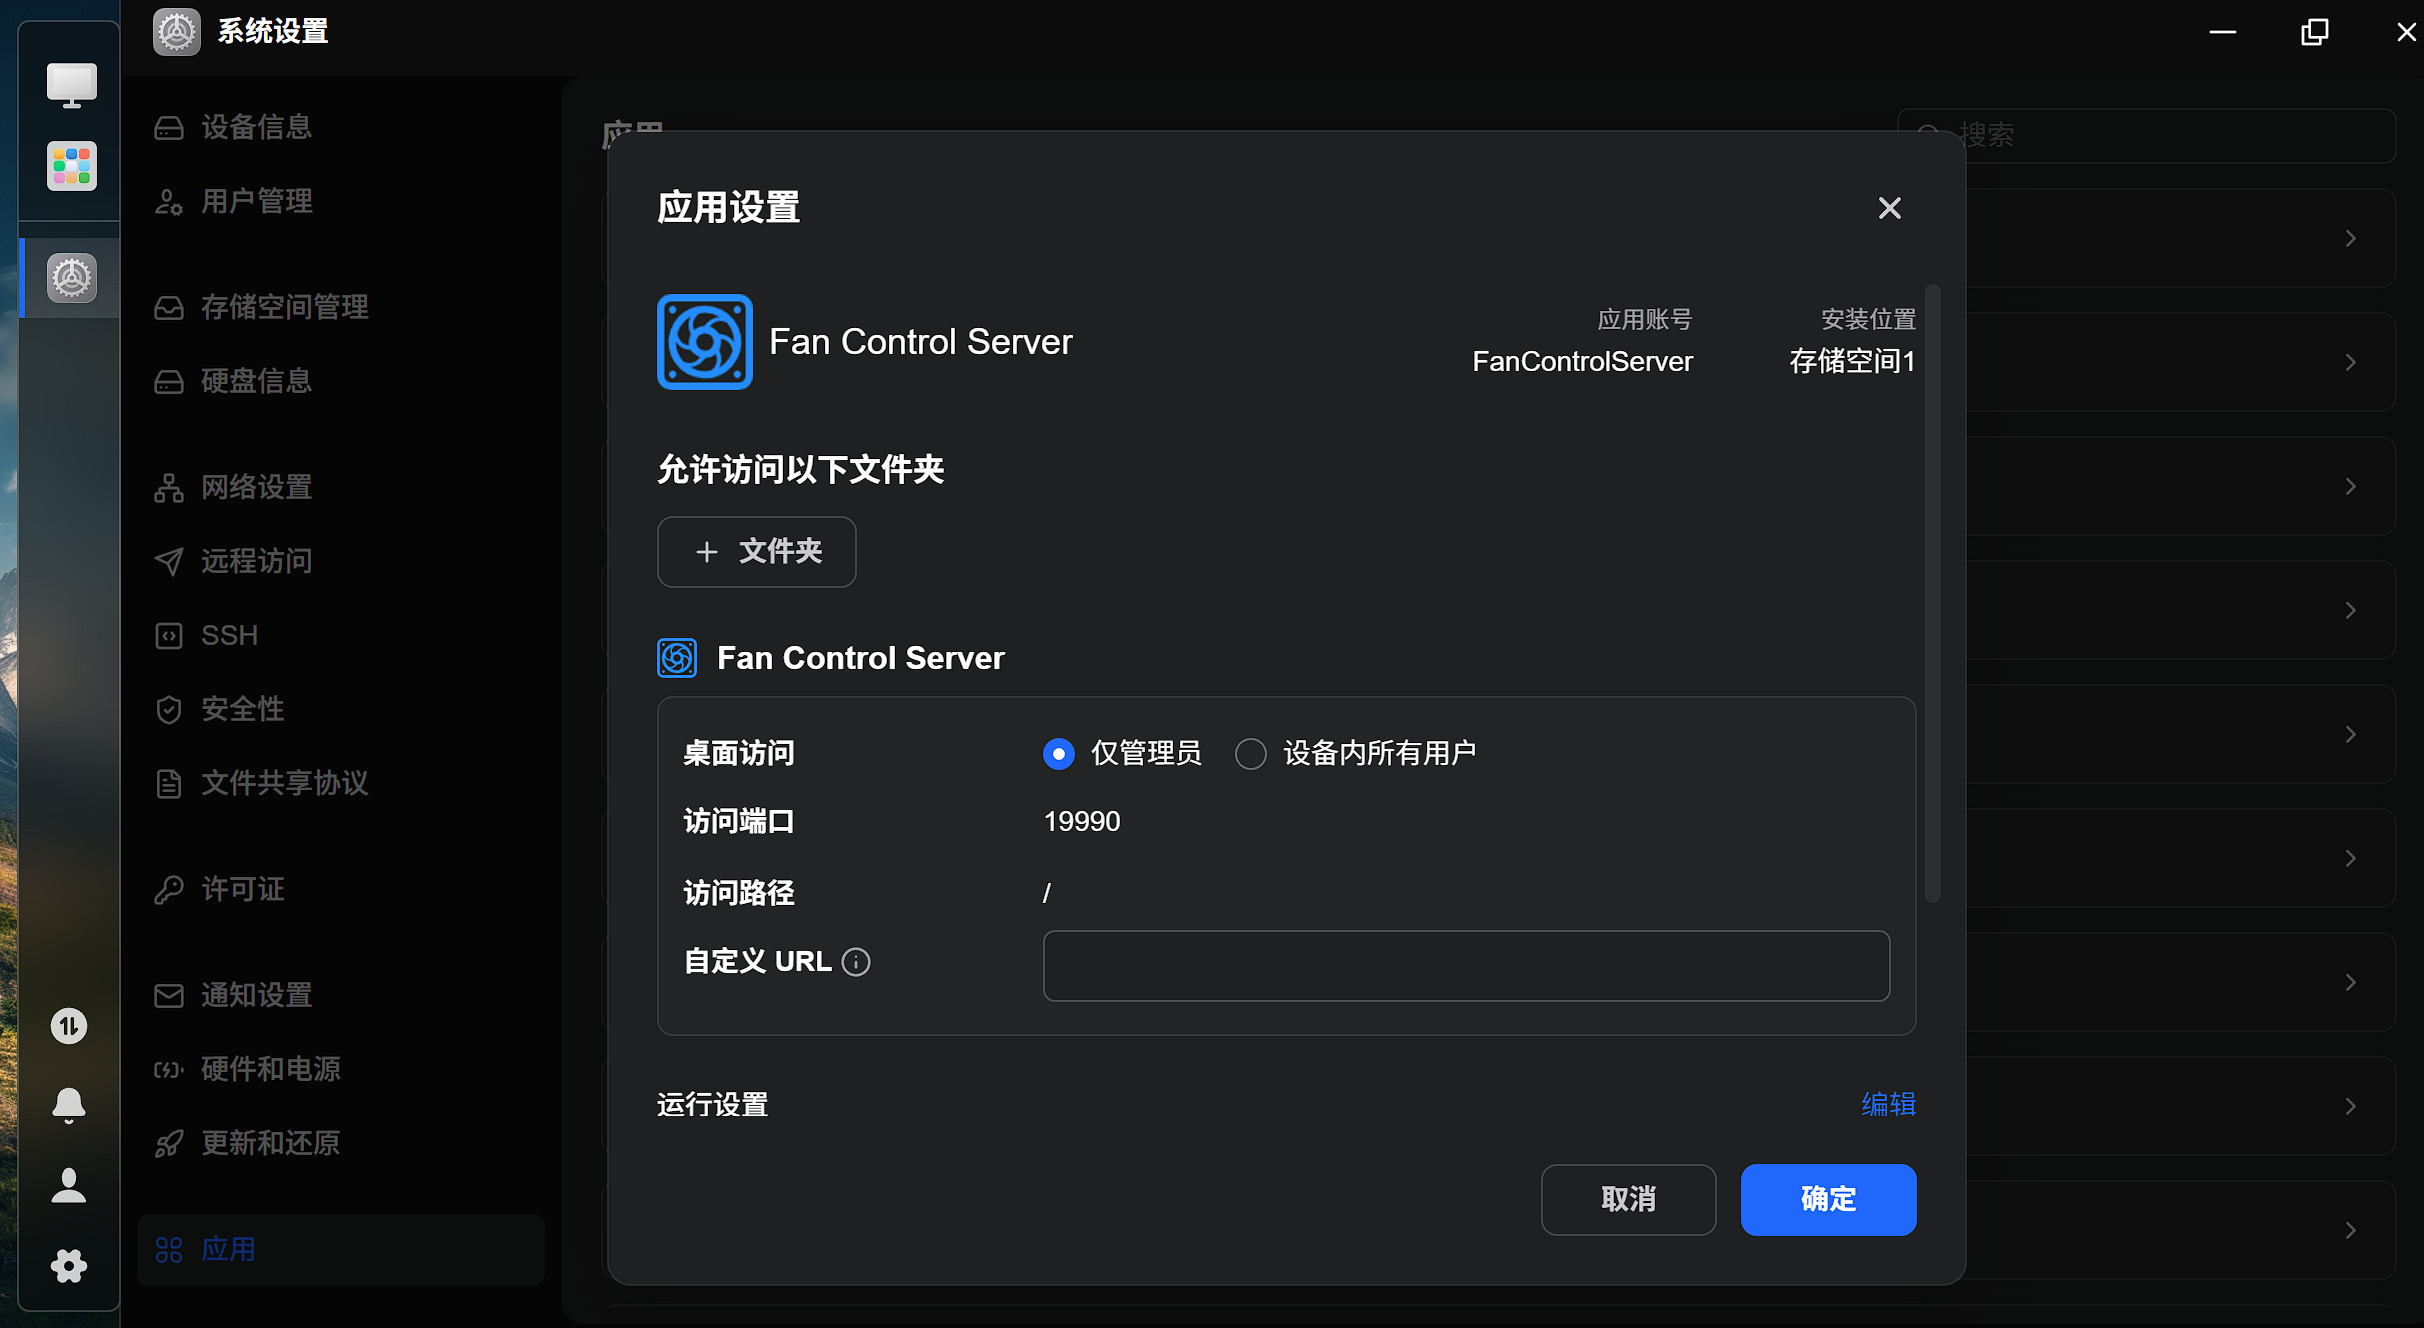This screenshot has height=1328, width=2424.
Task: Click the SSH sidebar icon
Action: click(169, 636)
